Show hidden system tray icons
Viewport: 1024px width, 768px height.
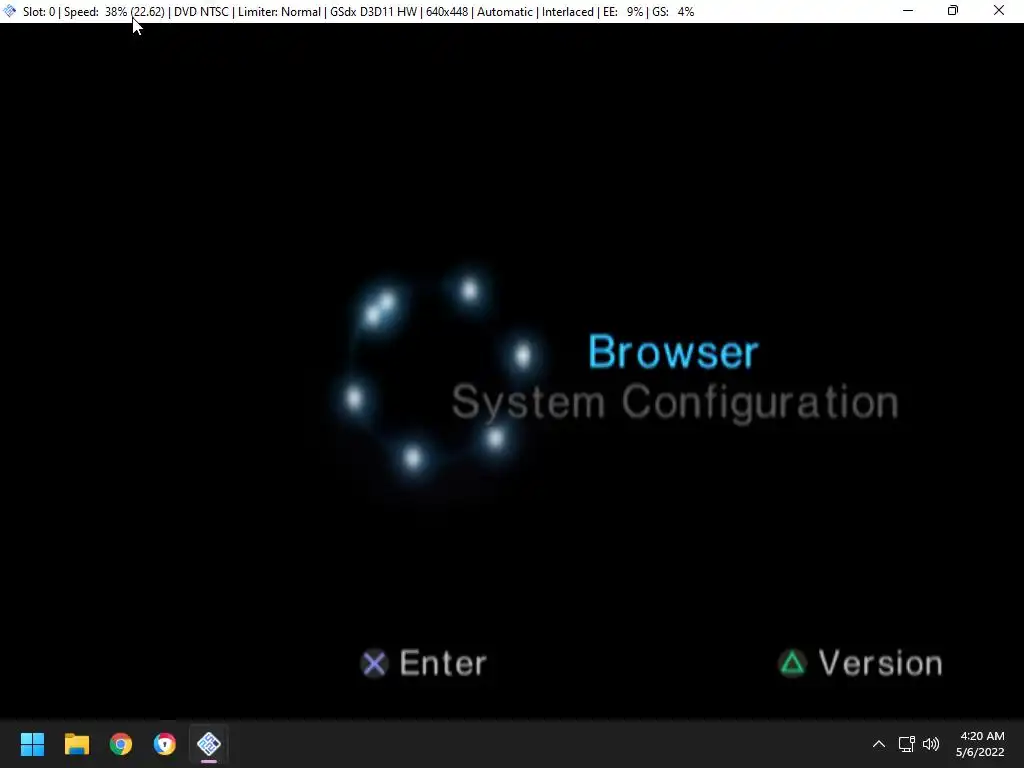[879, 744]
